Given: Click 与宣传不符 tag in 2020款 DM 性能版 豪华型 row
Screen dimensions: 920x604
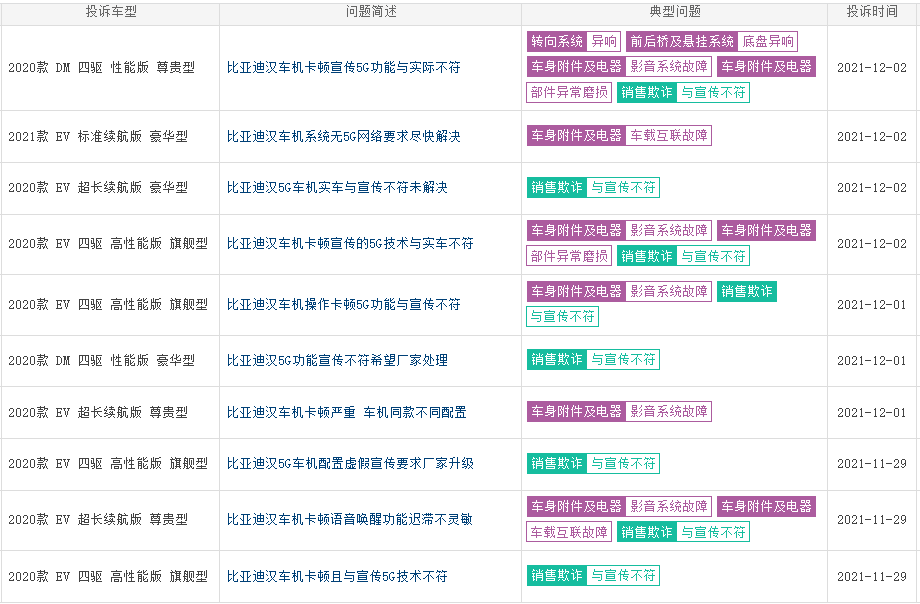Looking at the screenshot, I should (623, 359).
